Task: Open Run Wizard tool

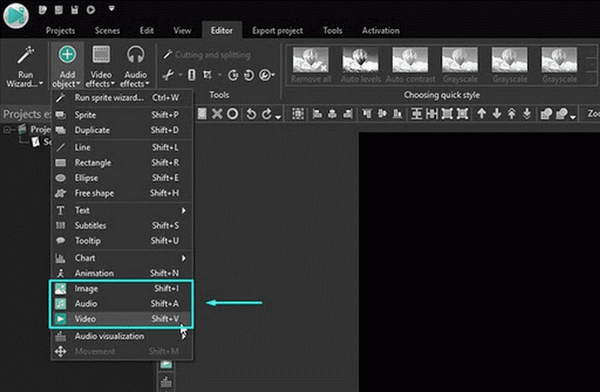Action: click(25, 66)
